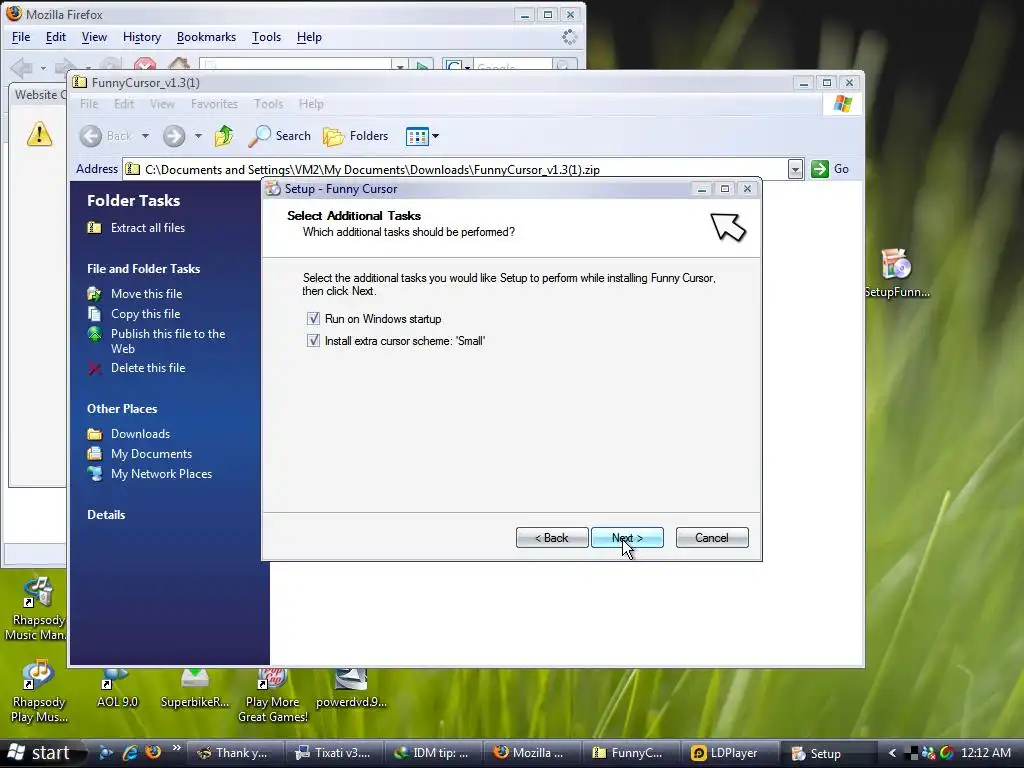Open the Forward history dropdown arrow
This screenshot has height=768, width=1024.
coord(198,136)
